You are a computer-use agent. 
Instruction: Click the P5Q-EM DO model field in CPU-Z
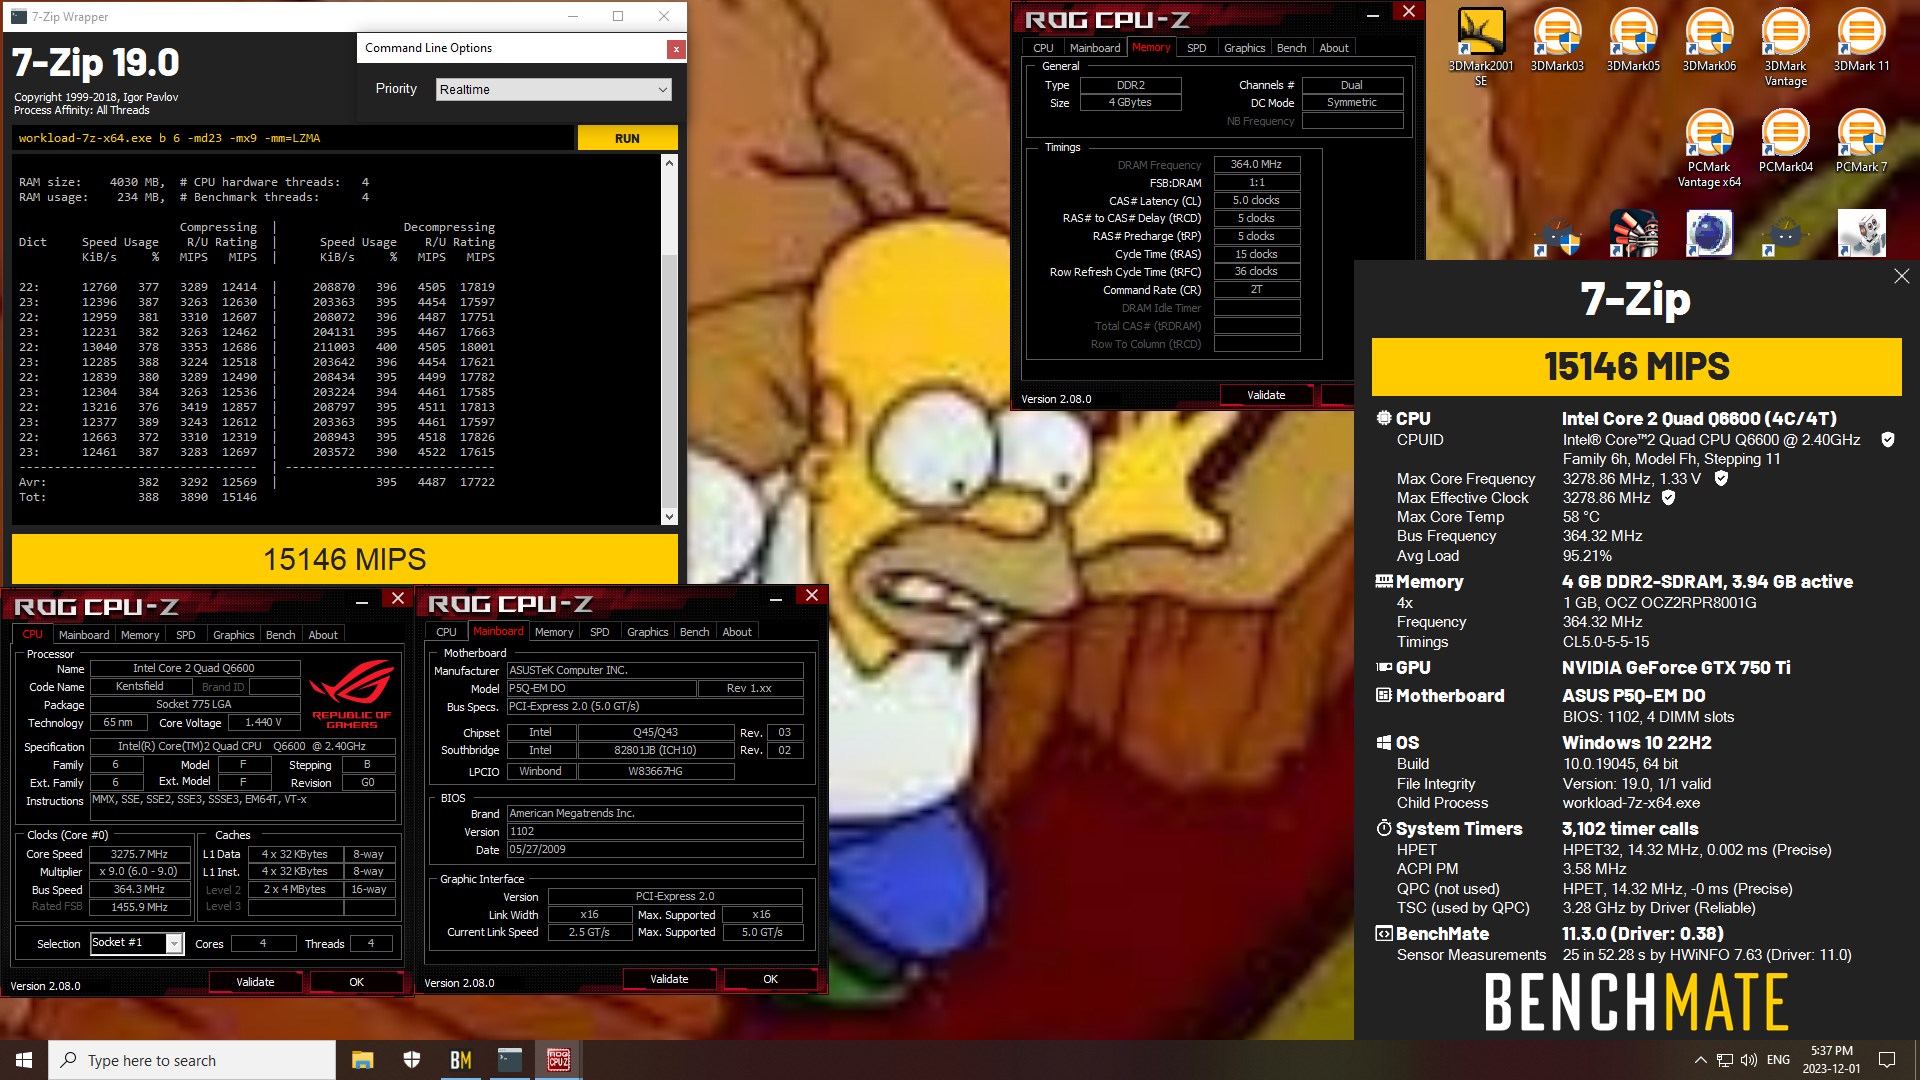(x=601, y=688)
